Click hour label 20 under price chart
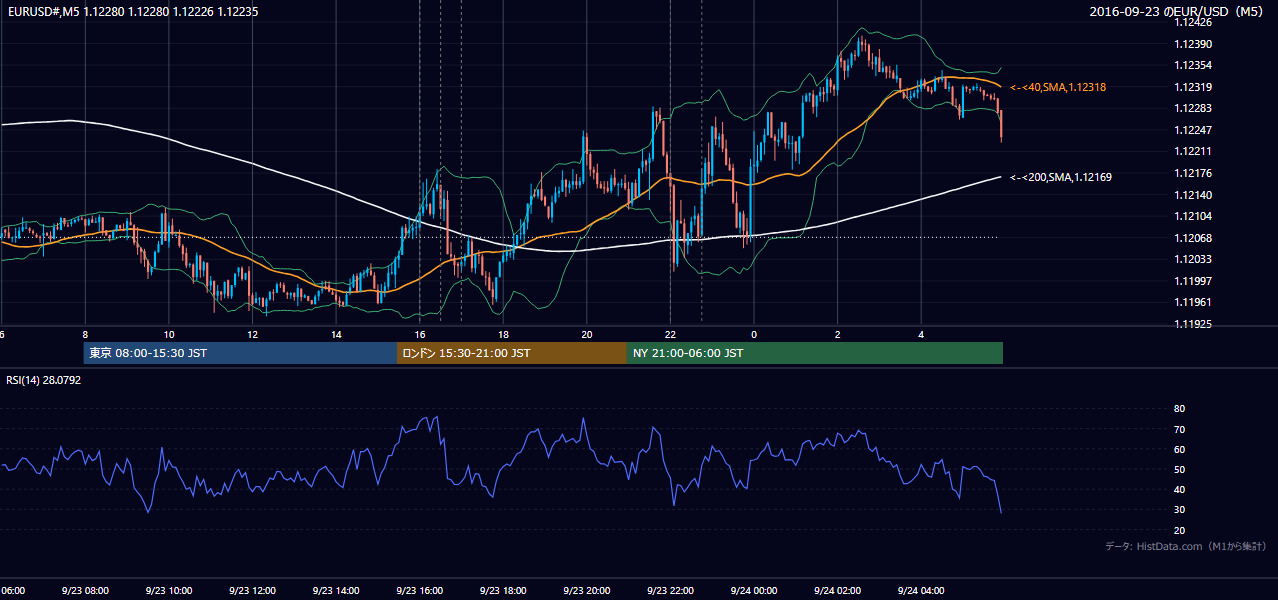 (587, 335)
